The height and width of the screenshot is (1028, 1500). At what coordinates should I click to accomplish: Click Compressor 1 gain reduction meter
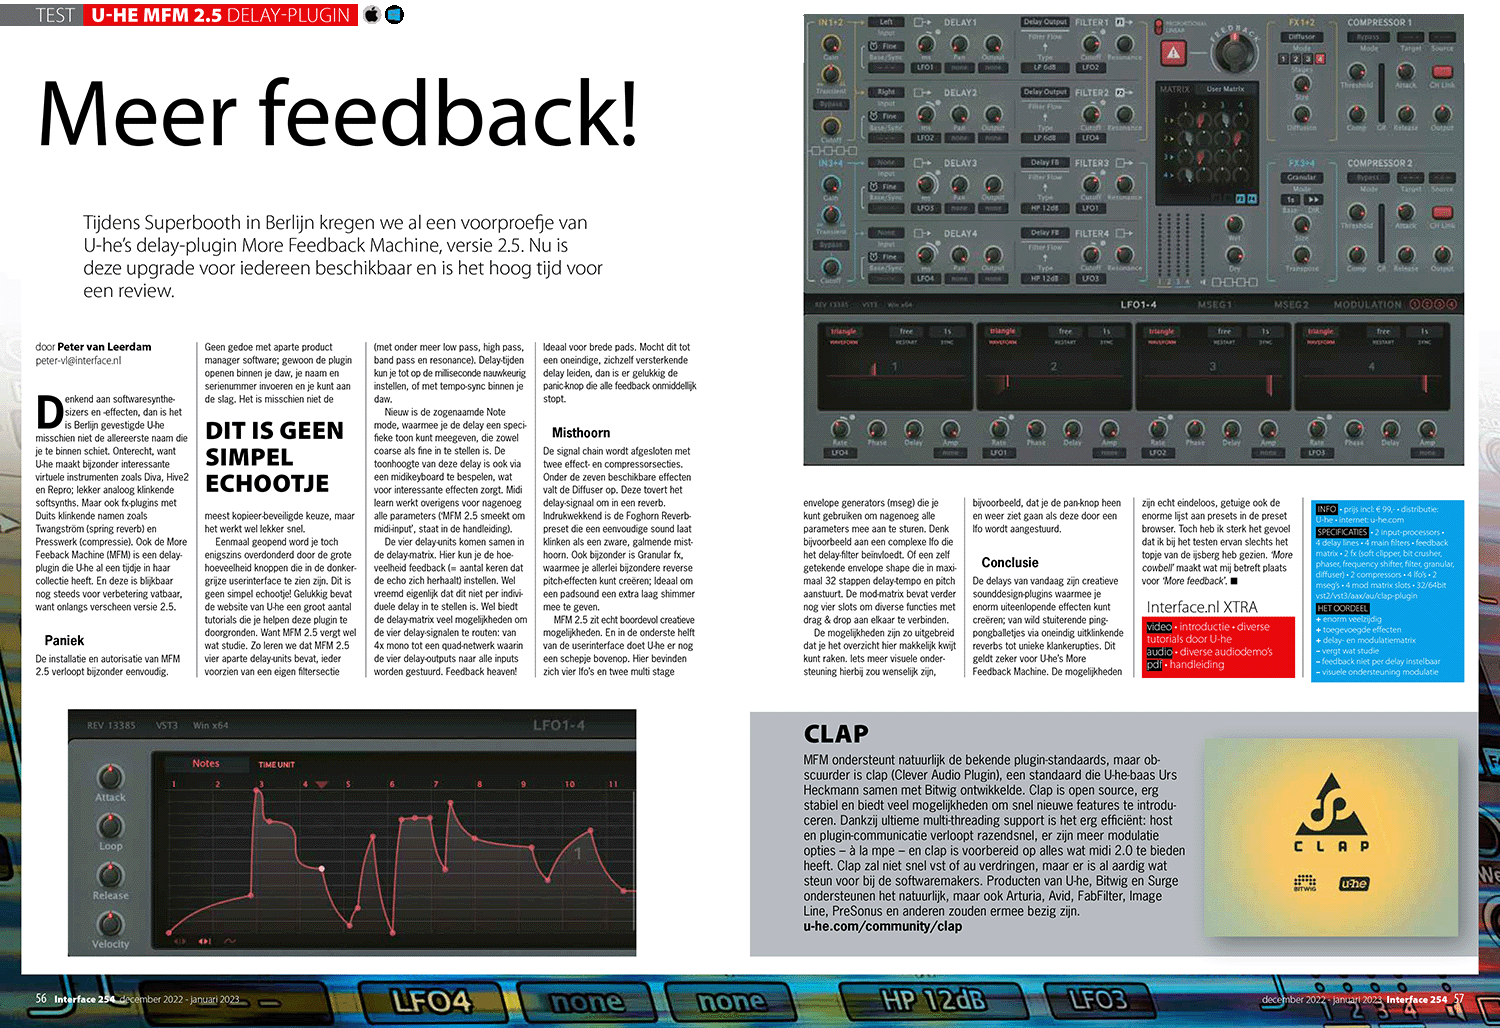pos(1381,93)
